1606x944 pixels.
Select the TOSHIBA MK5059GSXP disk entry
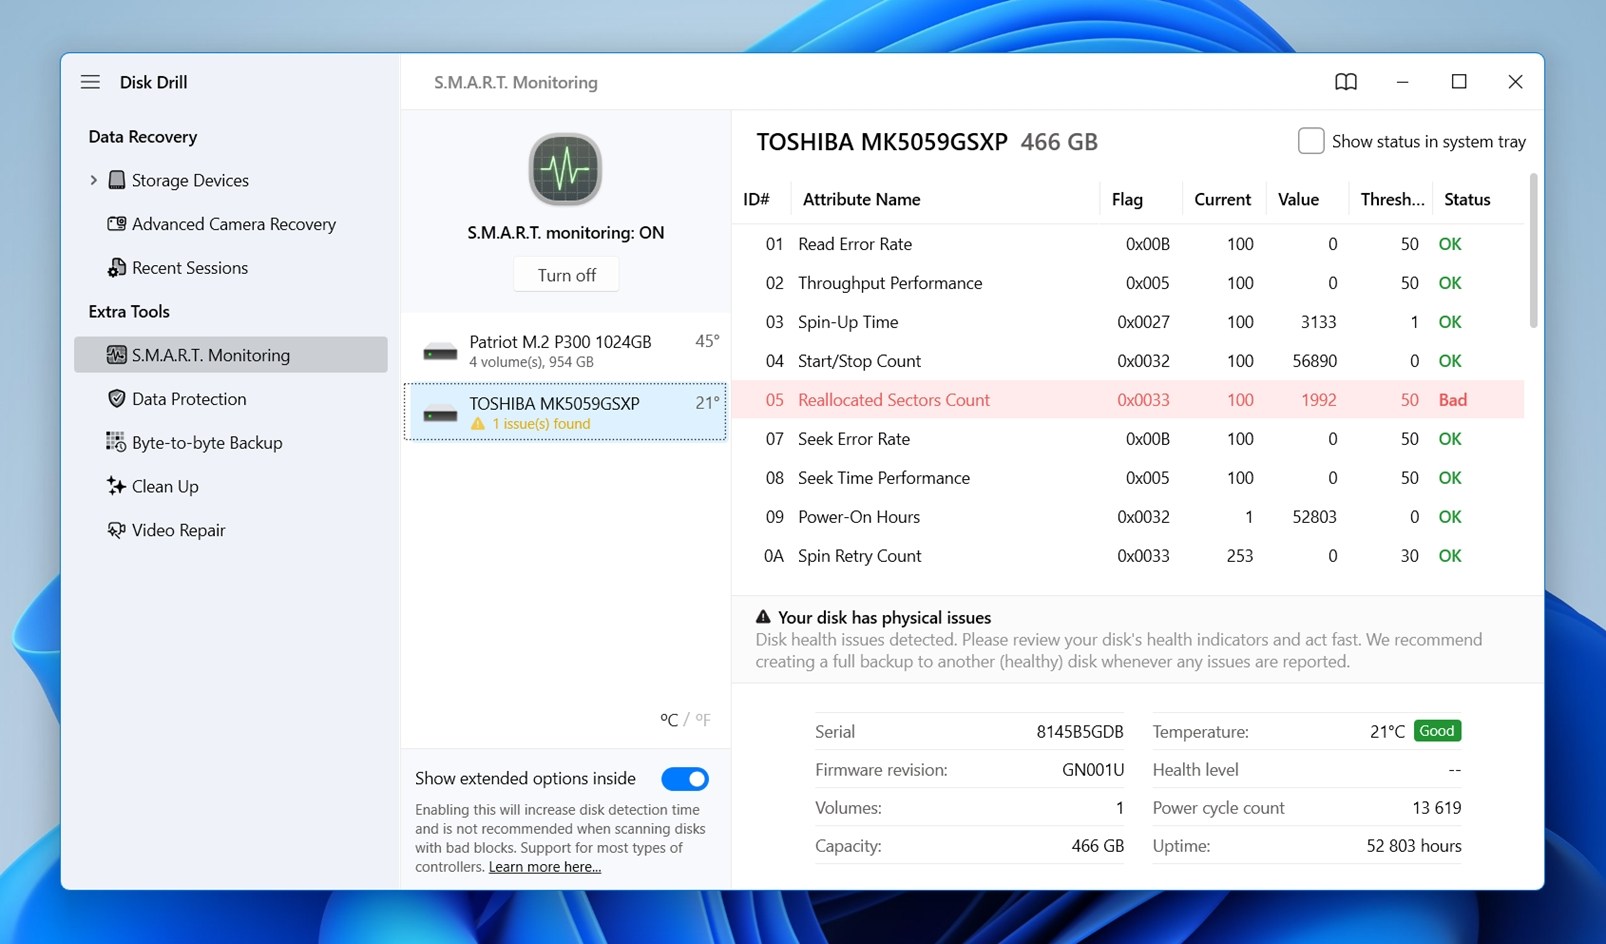coord(565,412)
